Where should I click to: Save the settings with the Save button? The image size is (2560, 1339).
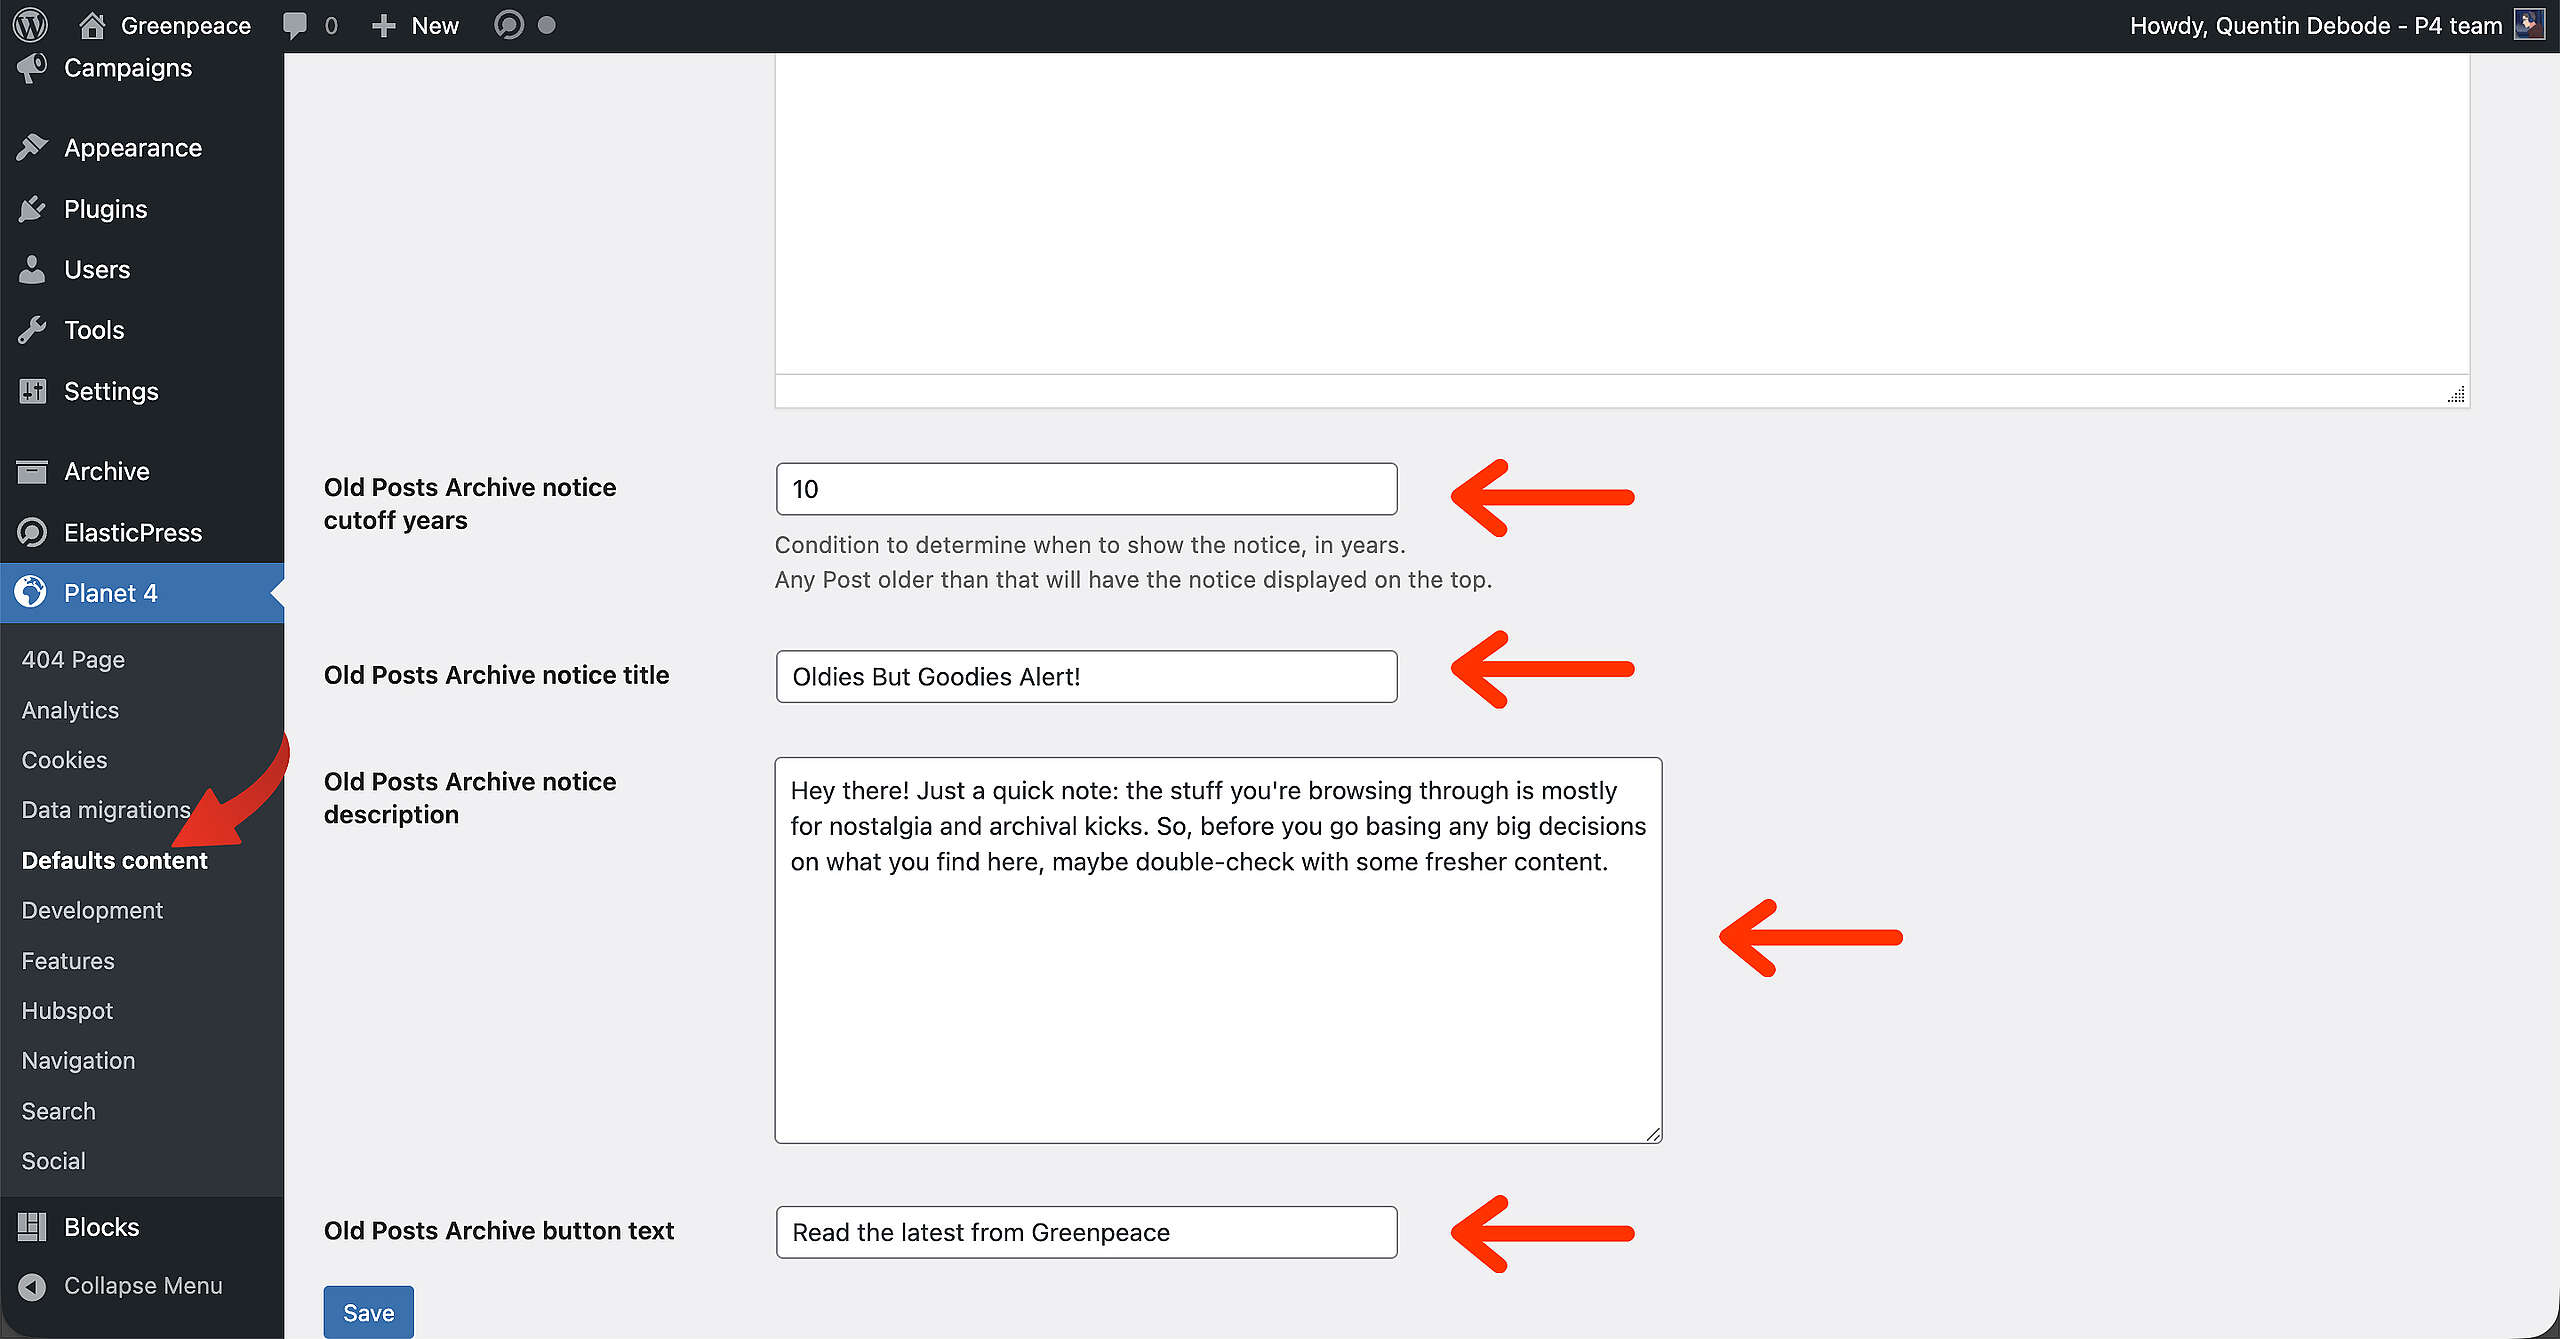368,1312
